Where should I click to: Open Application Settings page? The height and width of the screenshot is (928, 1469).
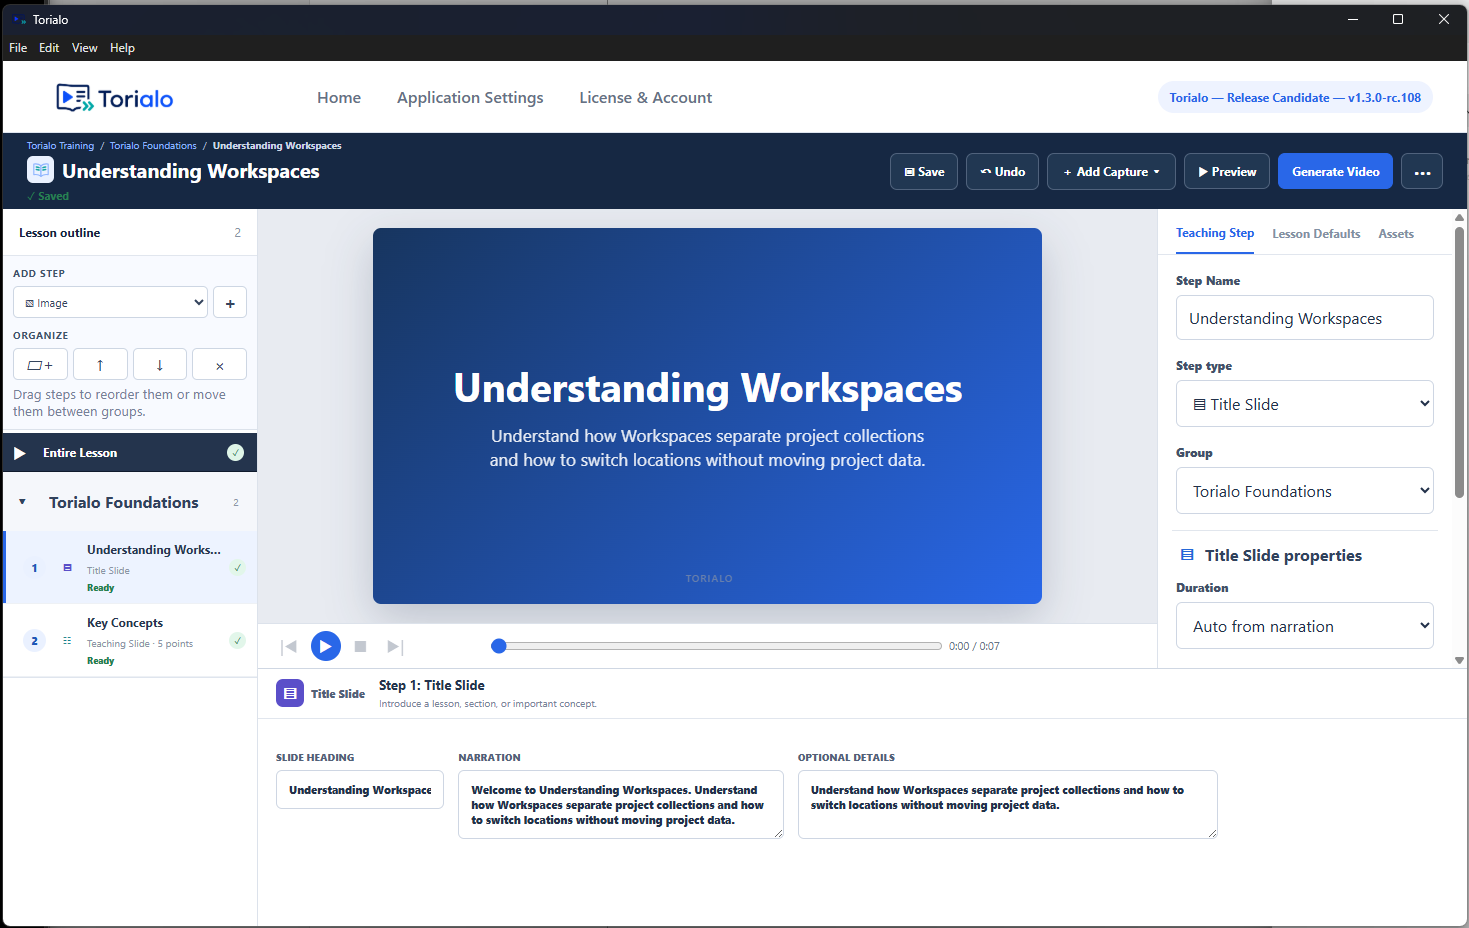(470, 97)
